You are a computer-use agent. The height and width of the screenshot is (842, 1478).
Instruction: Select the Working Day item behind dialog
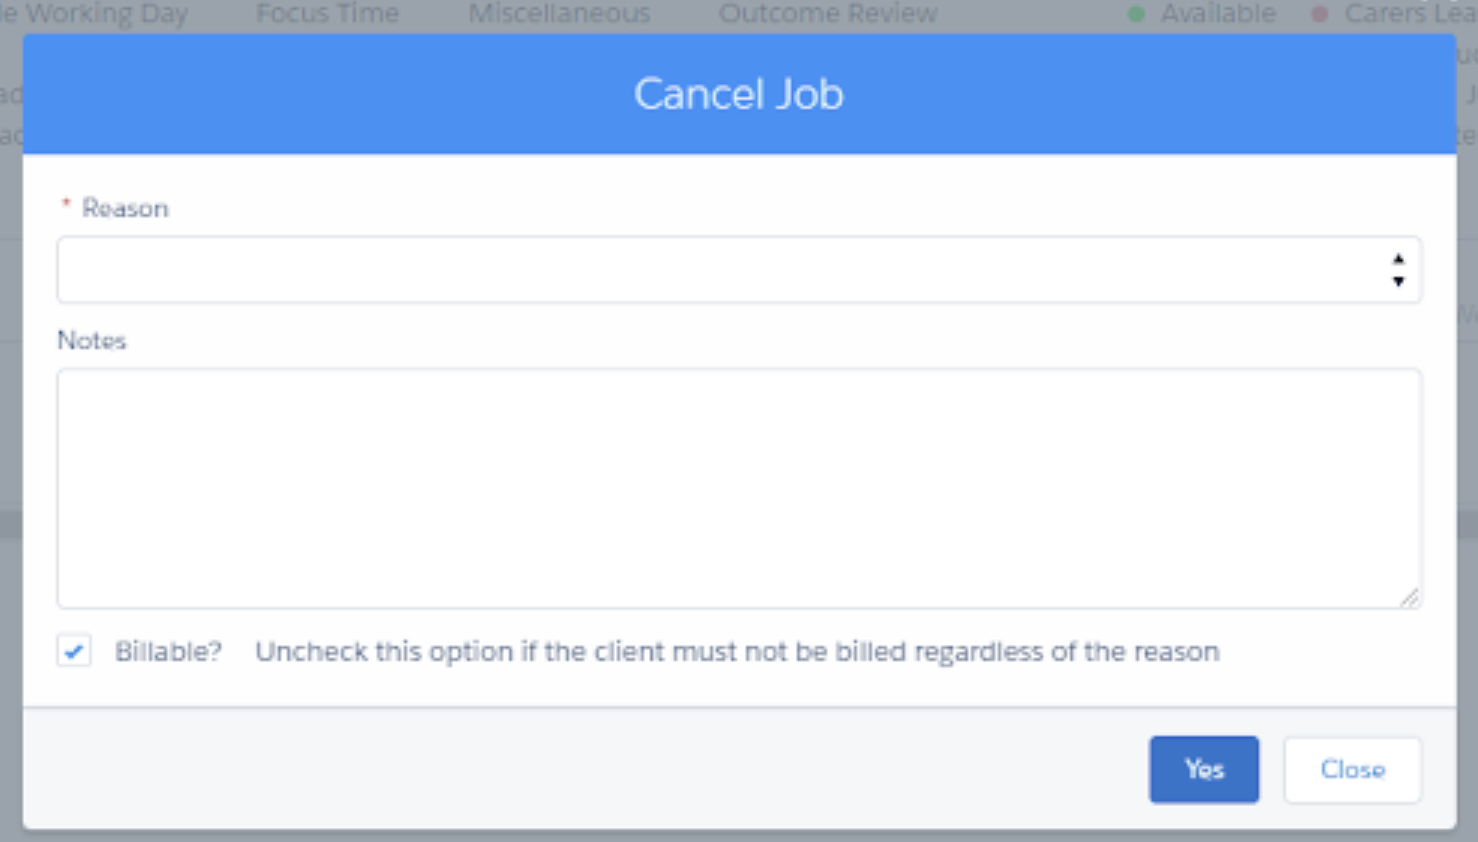[x=106, y=14]
